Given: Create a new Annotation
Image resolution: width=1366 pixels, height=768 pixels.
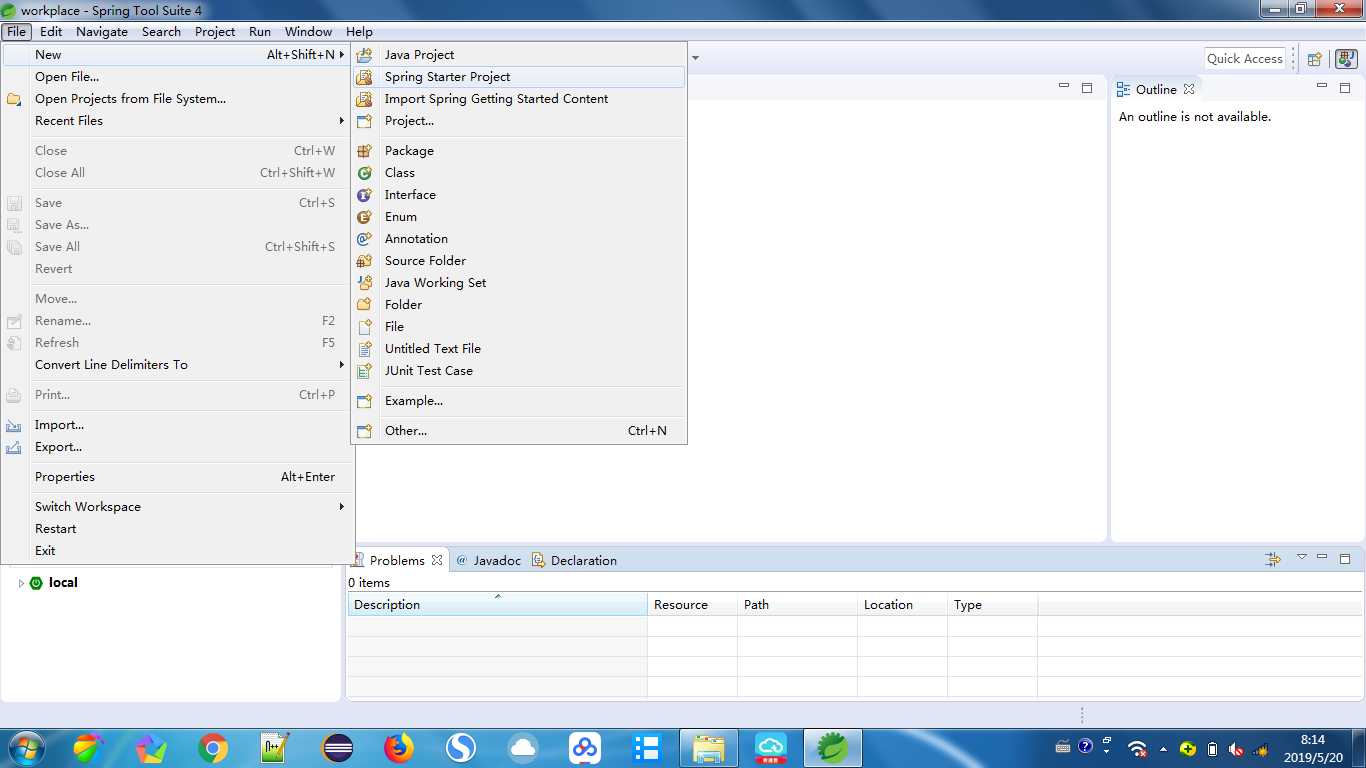Looking at the screenshot, I should (x=519, y=239).
